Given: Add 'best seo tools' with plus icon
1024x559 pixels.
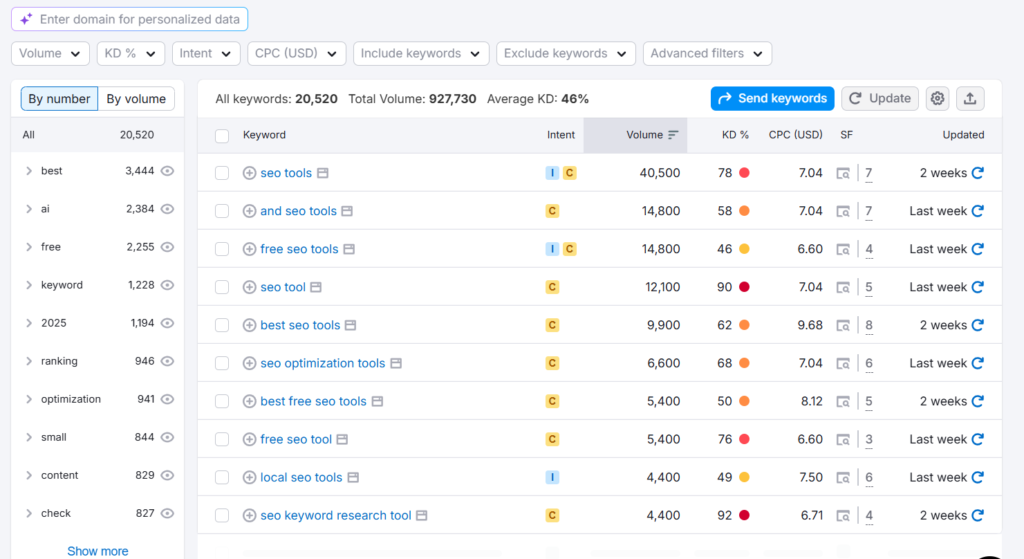Looking at the screenshot, I should pos(249,325).
